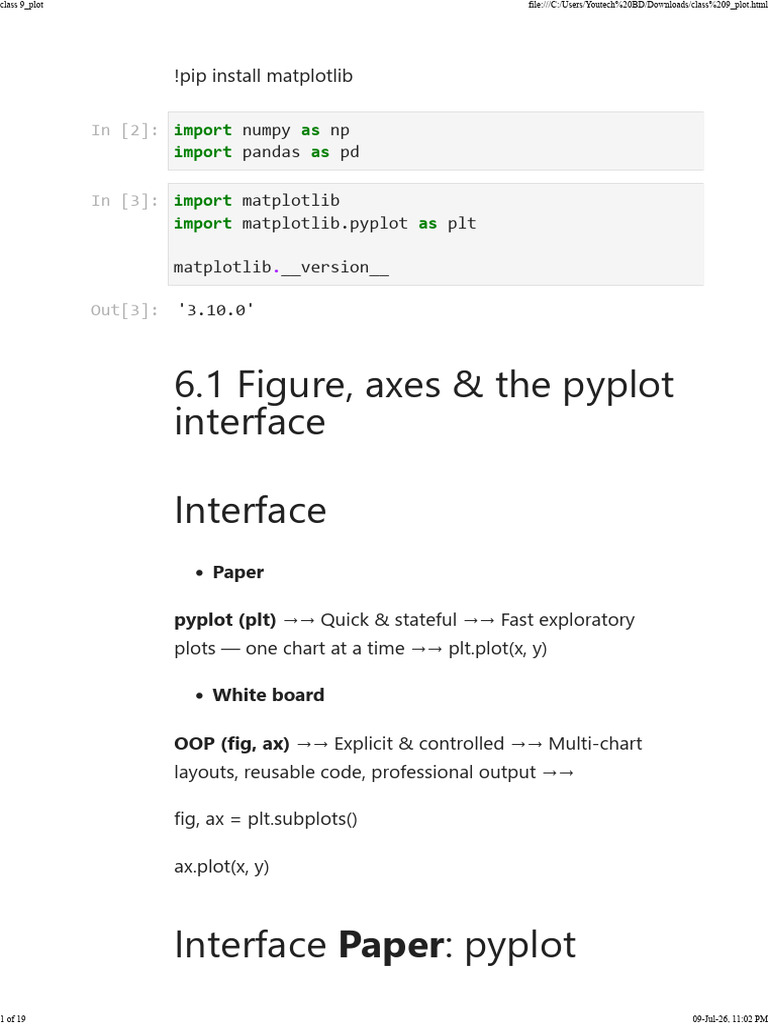
Task: Click the 'import numpy as np' code line
Action: point(261,130)
